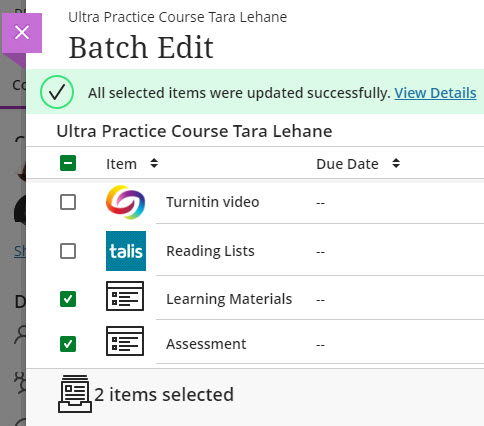Uncheck the Assessment checkbox
The height and width of the screenshot is (426, 484).
point(68,344)
